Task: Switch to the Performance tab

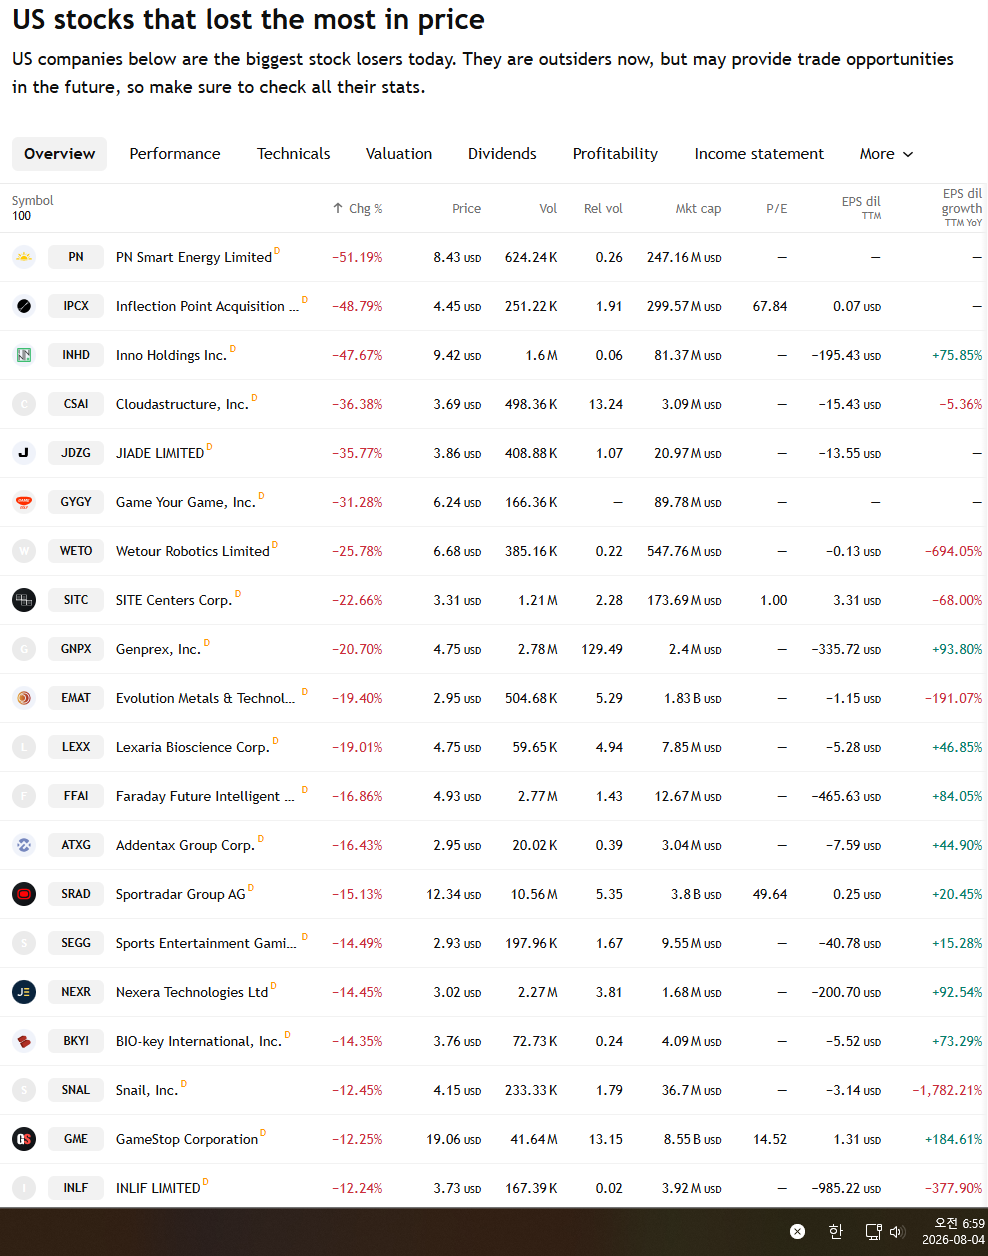Action: [x=175, y=154]
